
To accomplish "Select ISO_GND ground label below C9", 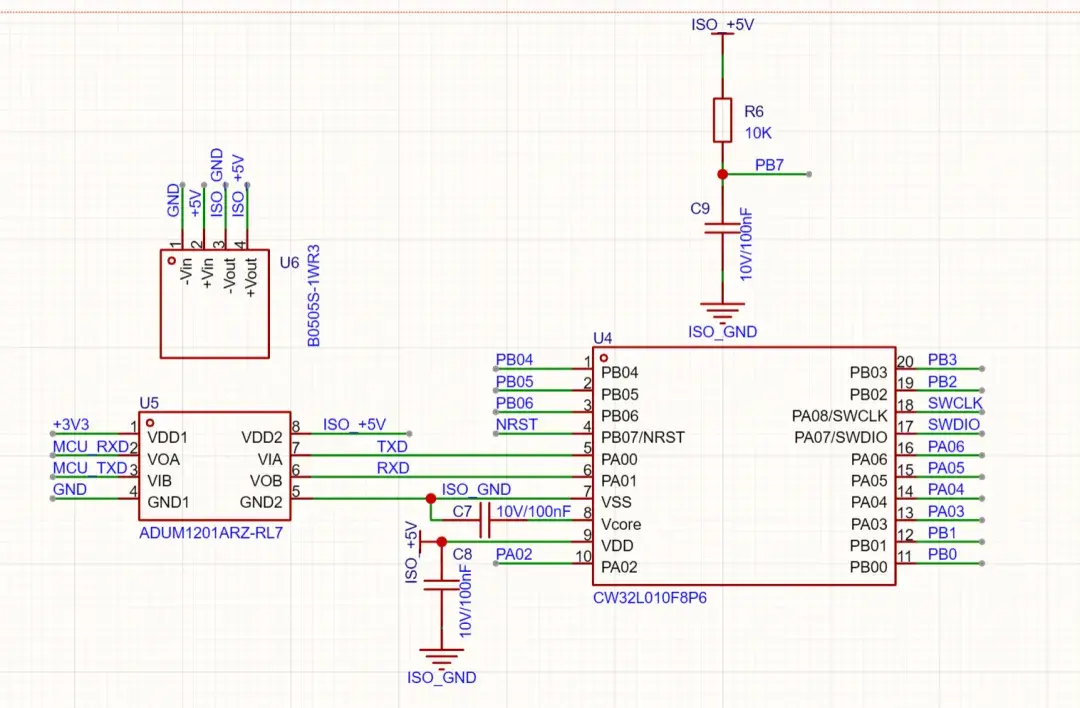I will click(x=723, y=332).
